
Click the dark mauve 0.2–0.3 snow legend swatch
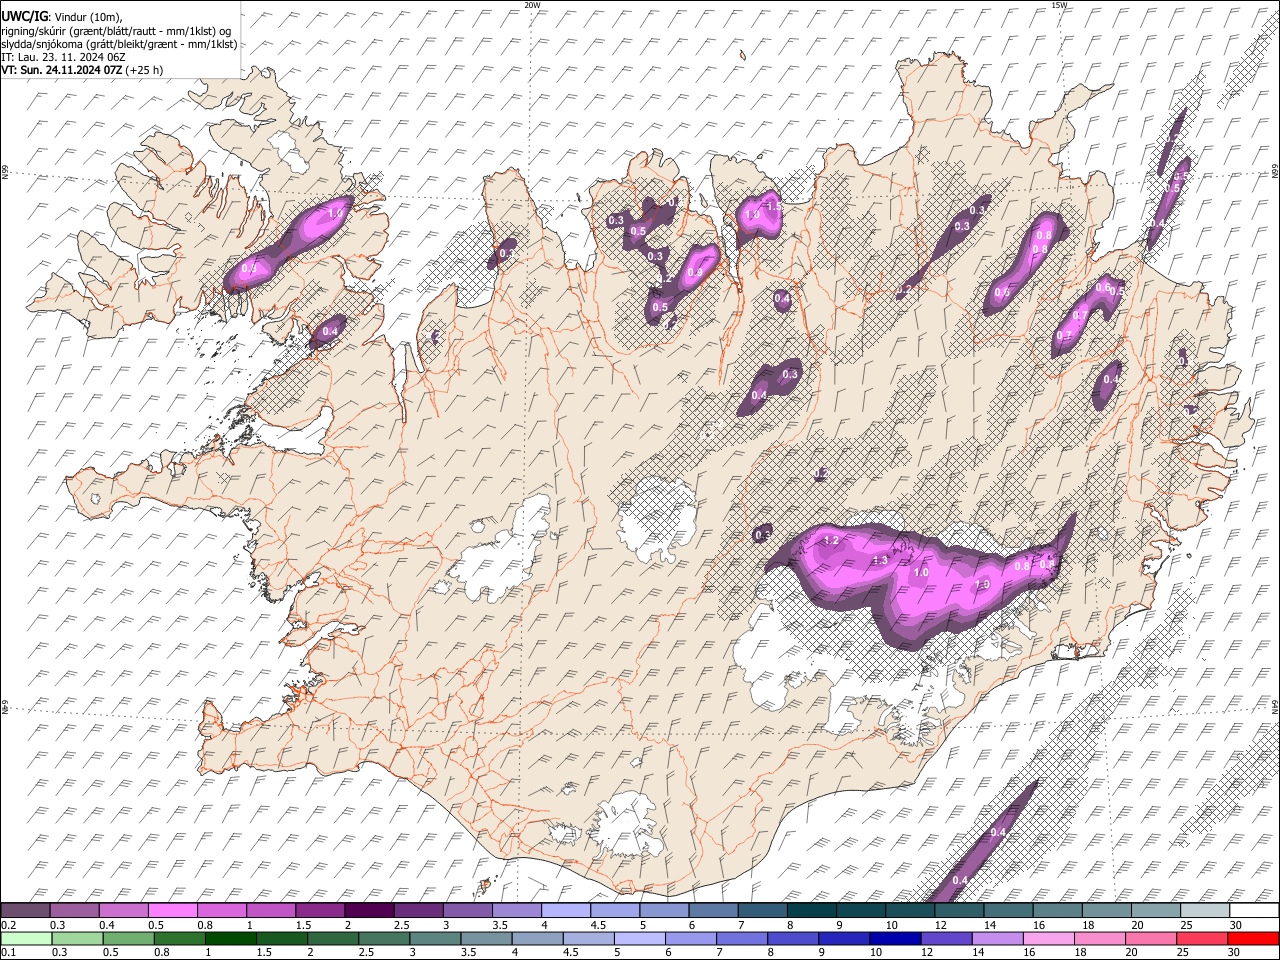coord(25,910)
